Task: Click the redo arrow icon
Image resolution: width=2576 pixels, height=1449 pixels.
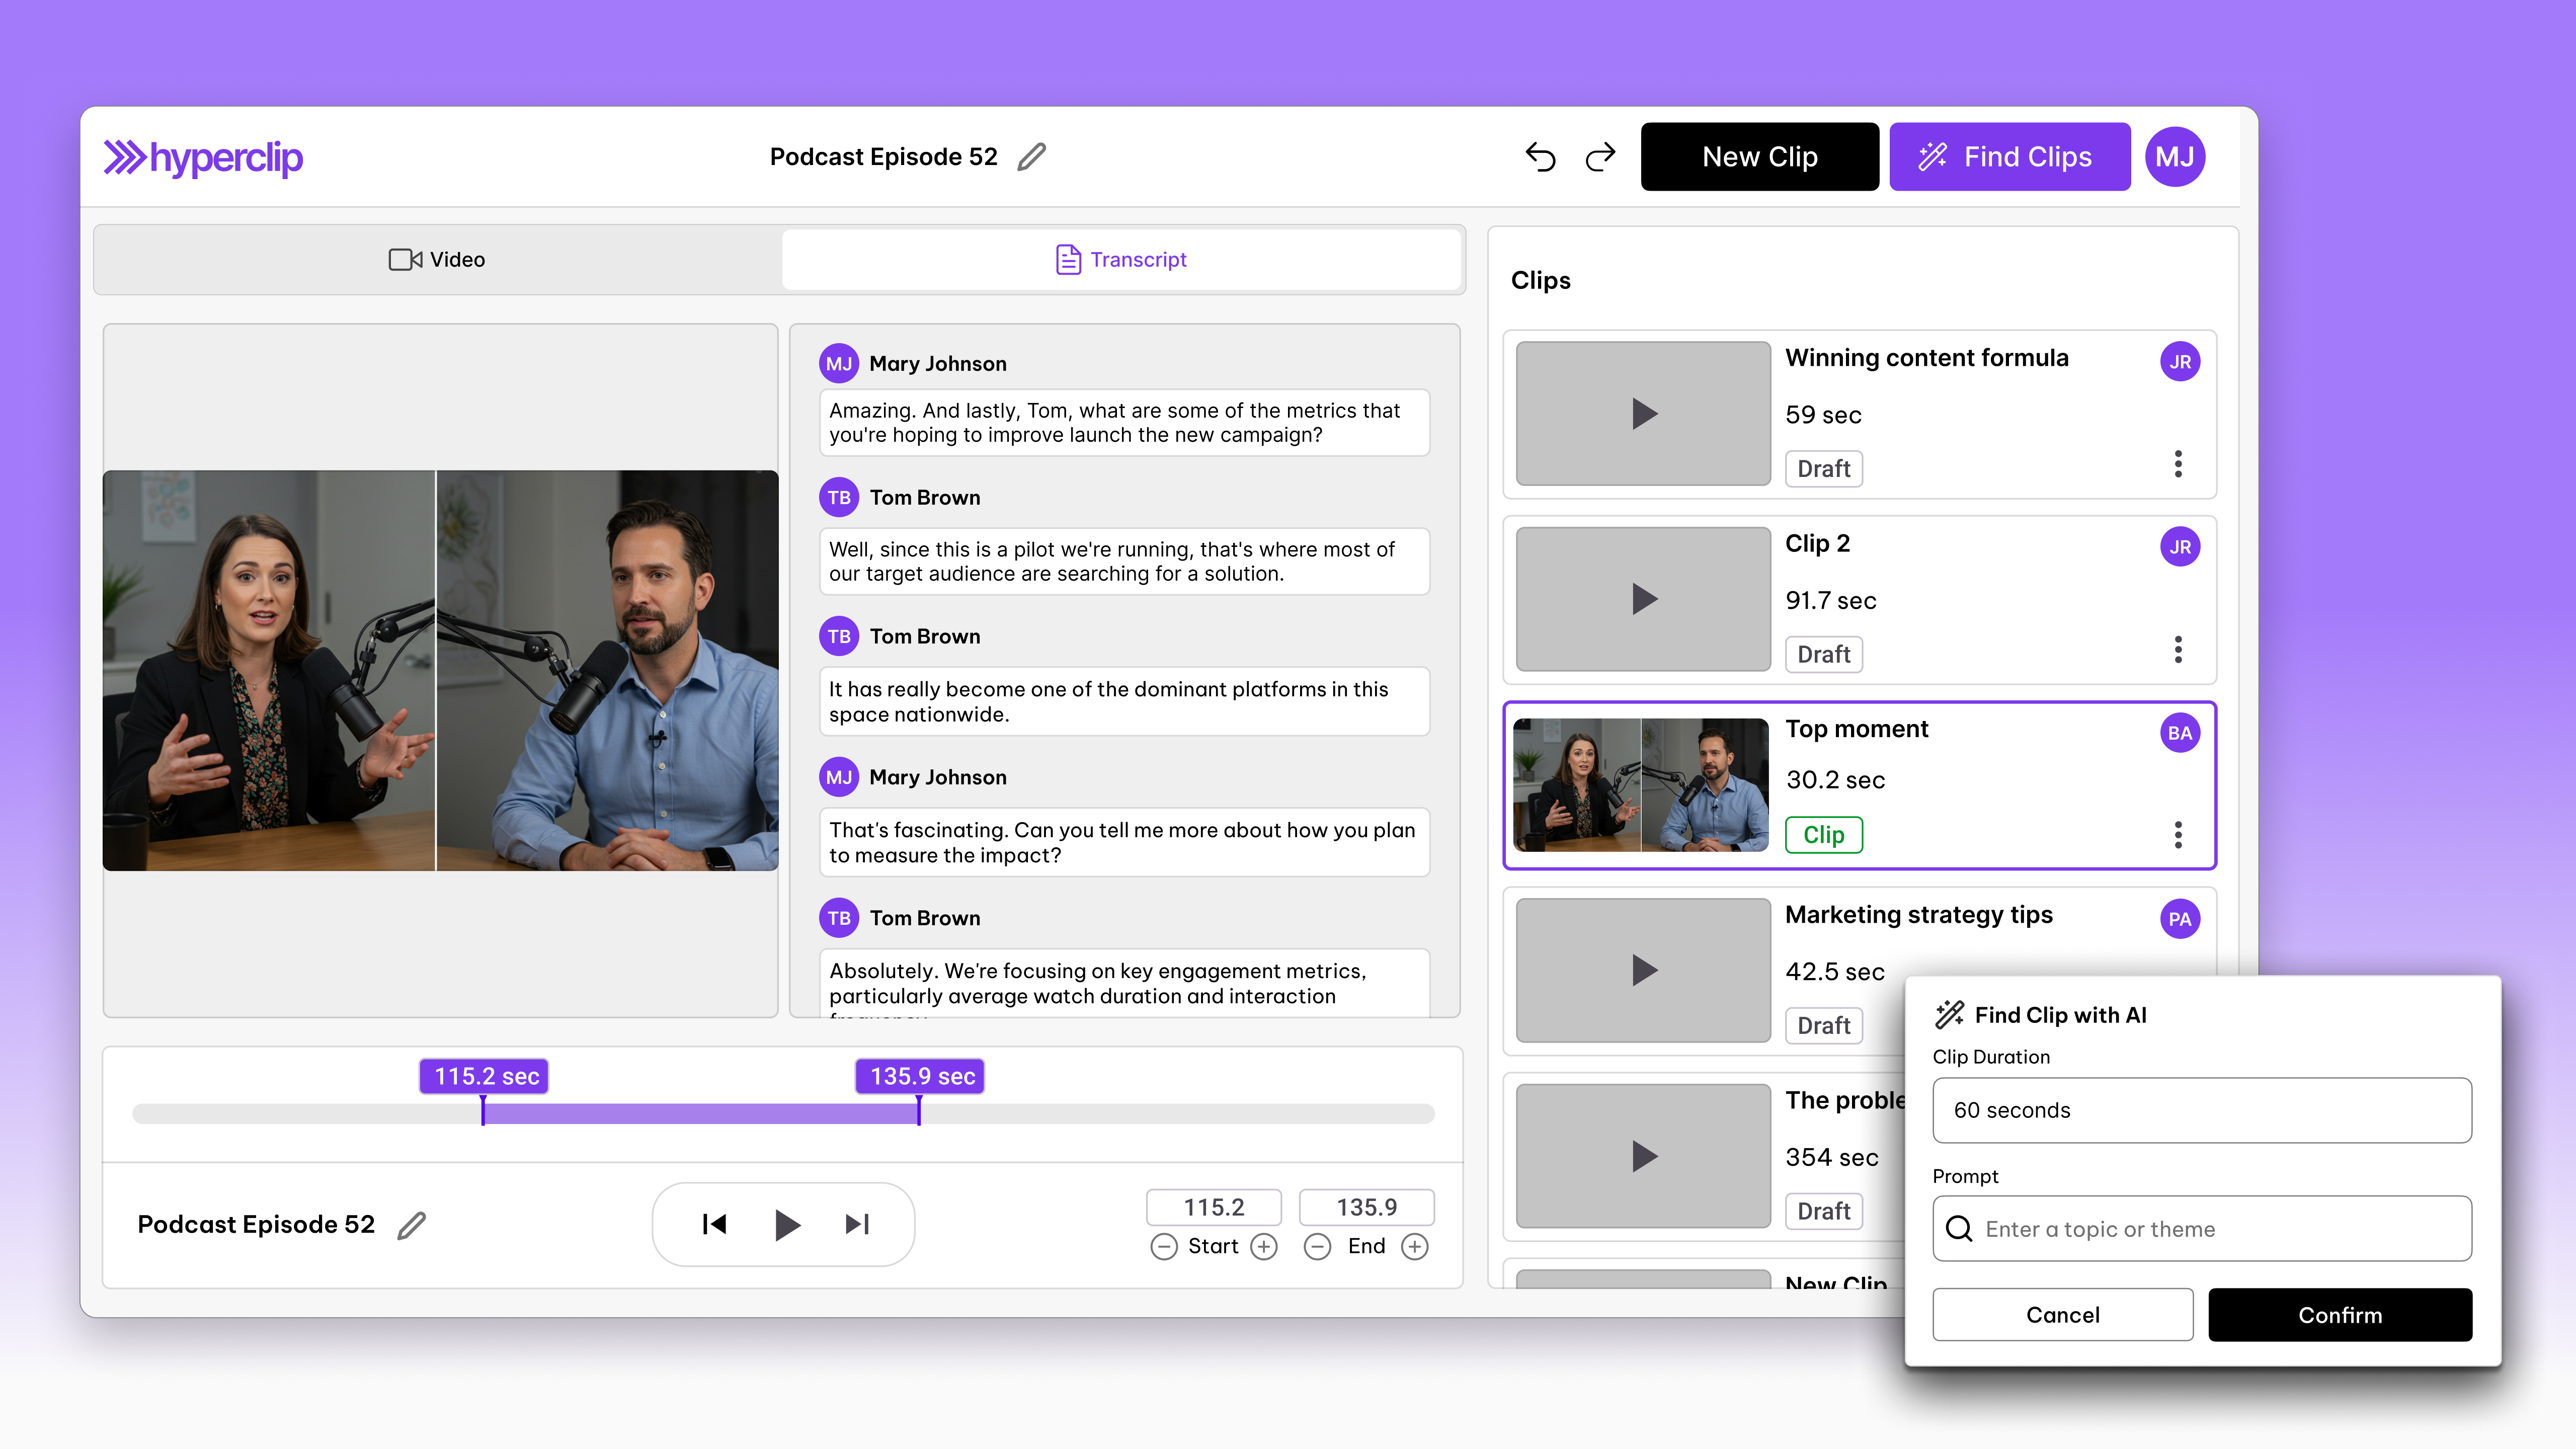Action: [1600, 157]
